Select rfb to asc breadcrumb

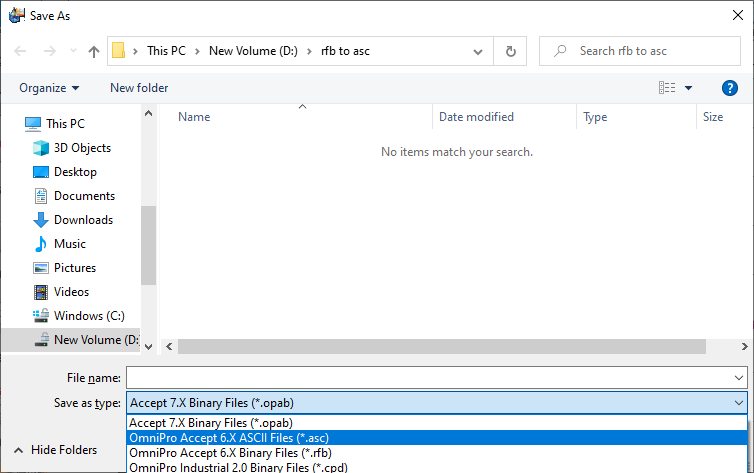point(345,51)
